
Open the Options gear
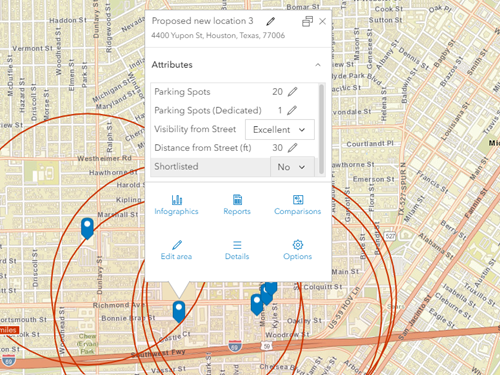coord(298,250)
